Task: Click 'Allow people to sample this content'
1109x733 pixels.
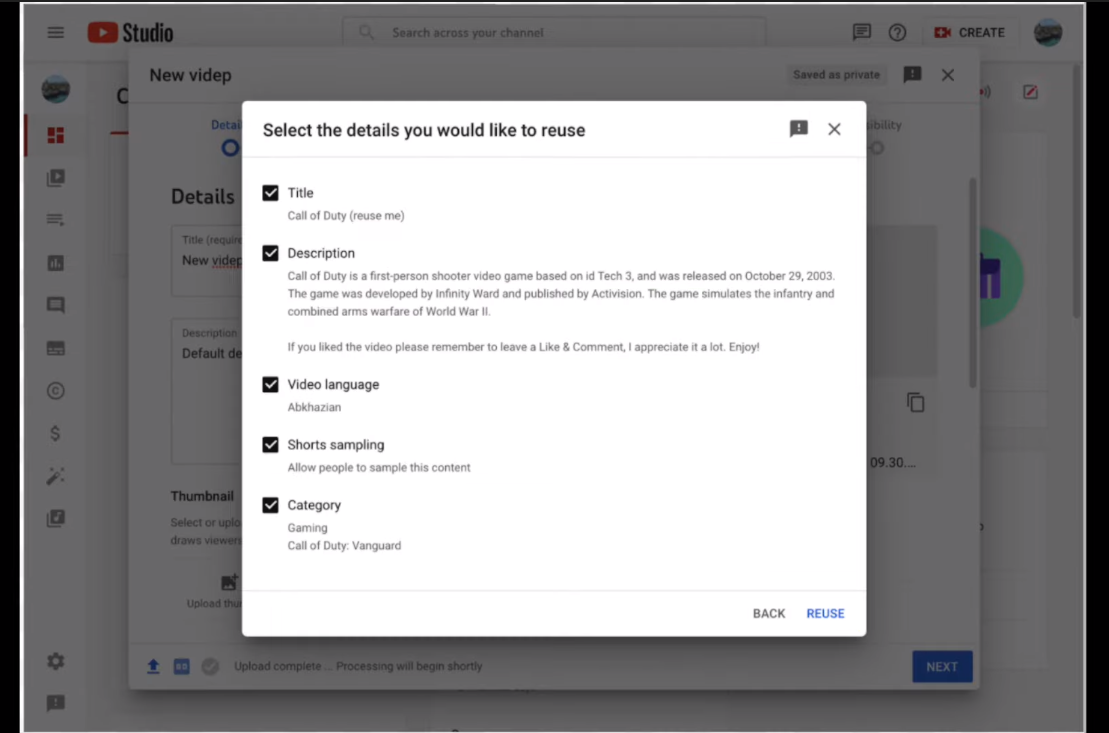Action: coord(378,468)
